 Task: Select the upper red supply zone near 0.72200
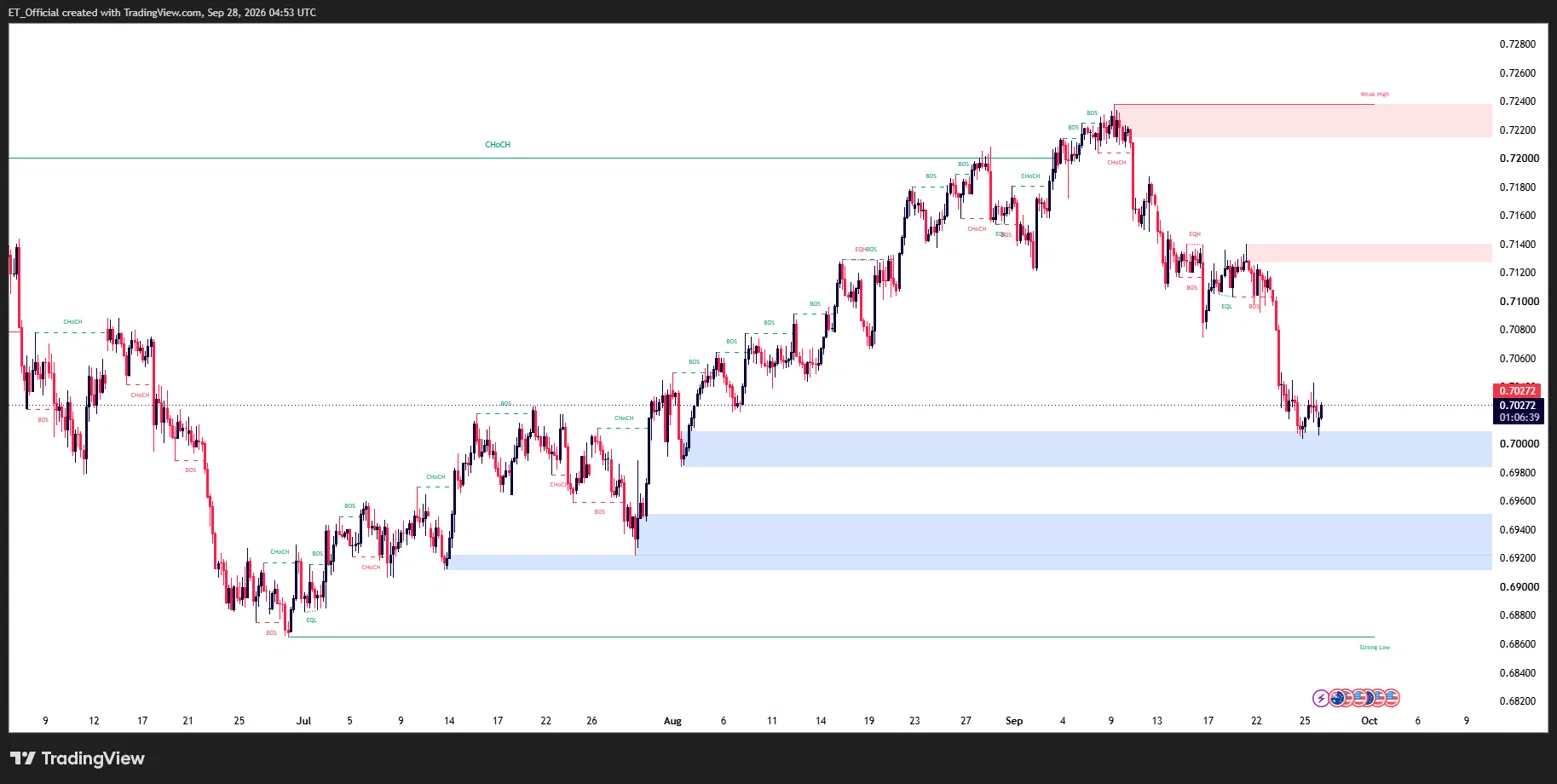[x=1303, y=120]
